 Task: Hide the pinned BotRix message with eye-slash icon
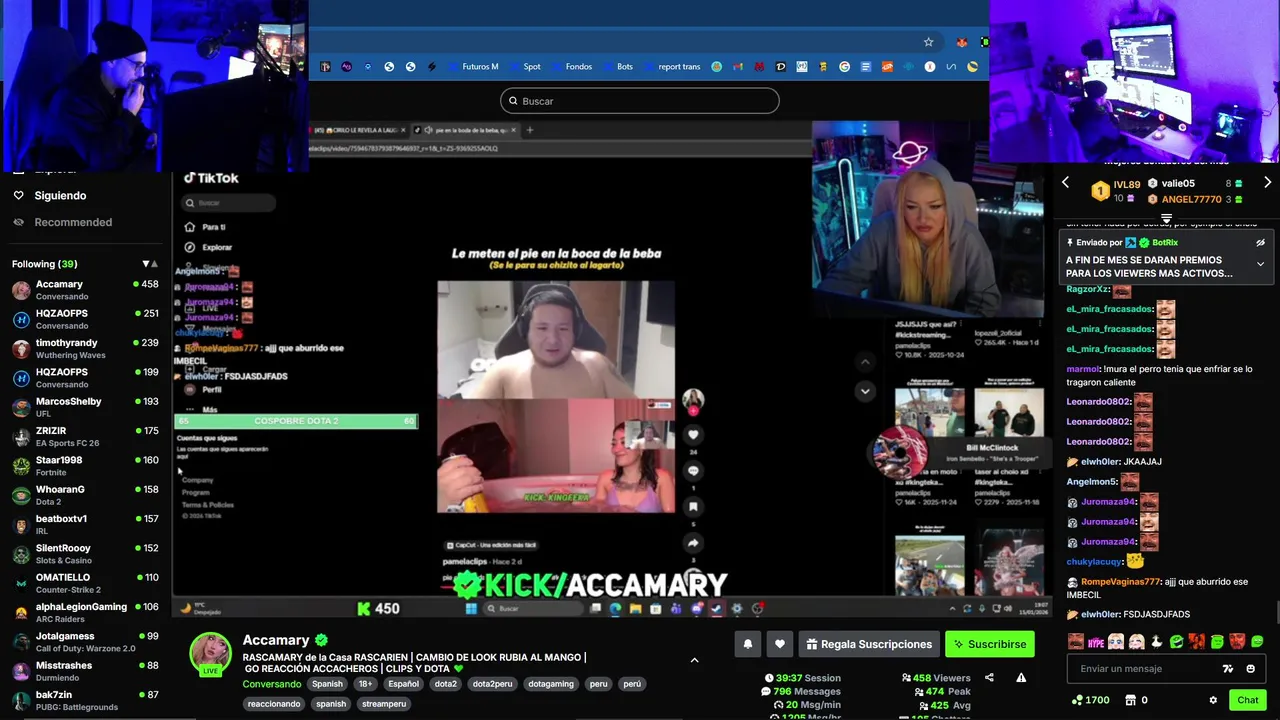tap(1260, 243)
